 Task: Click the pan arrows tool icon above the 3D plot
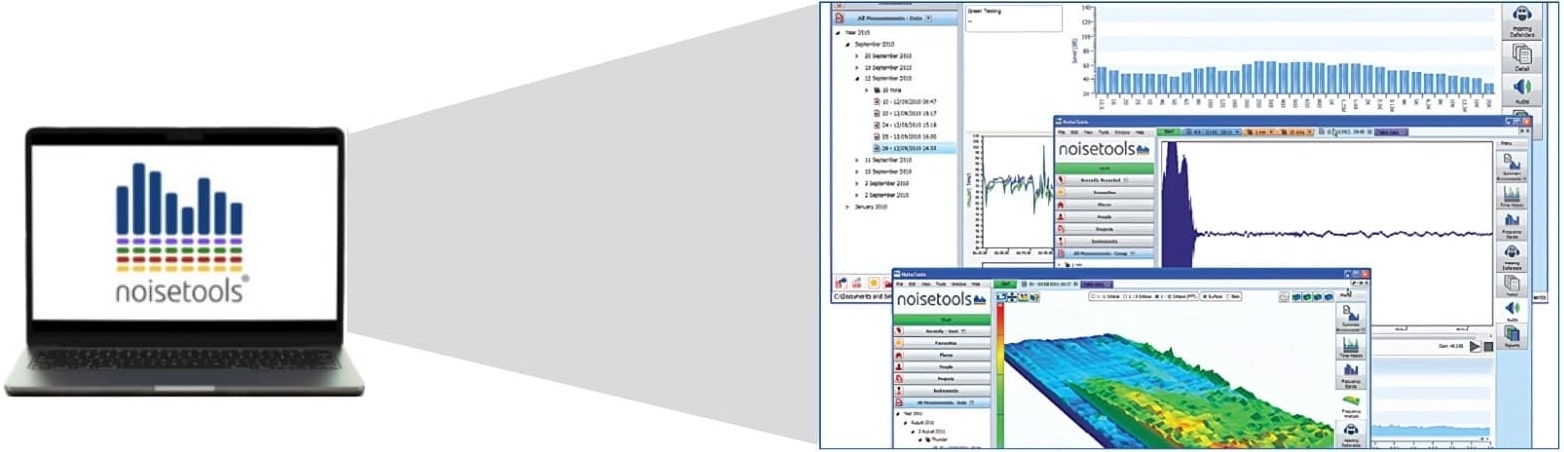pyautogui.click(x=1011, y=297)
